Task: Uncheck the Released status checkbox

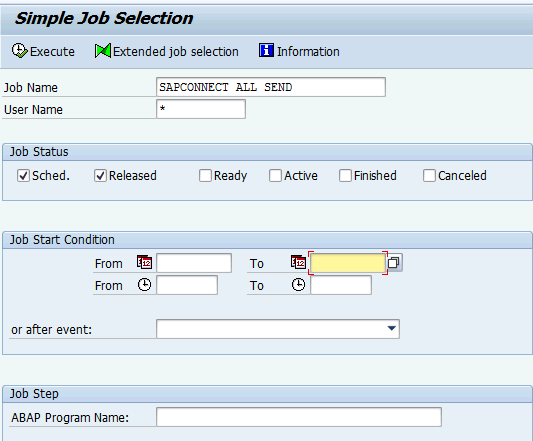Action: tap(100, 176)
